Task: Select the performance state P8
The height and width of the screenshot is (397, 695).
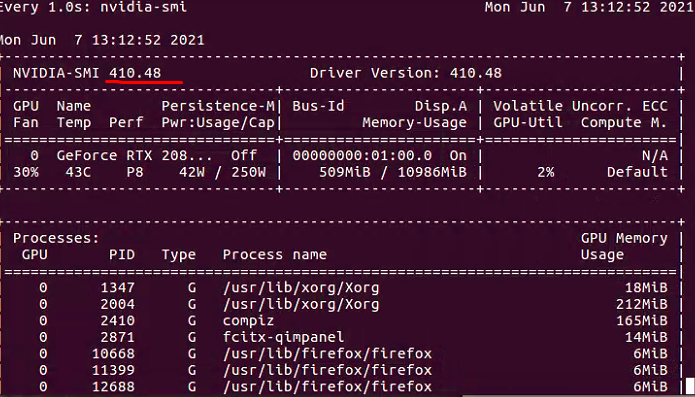Action: 135,172
